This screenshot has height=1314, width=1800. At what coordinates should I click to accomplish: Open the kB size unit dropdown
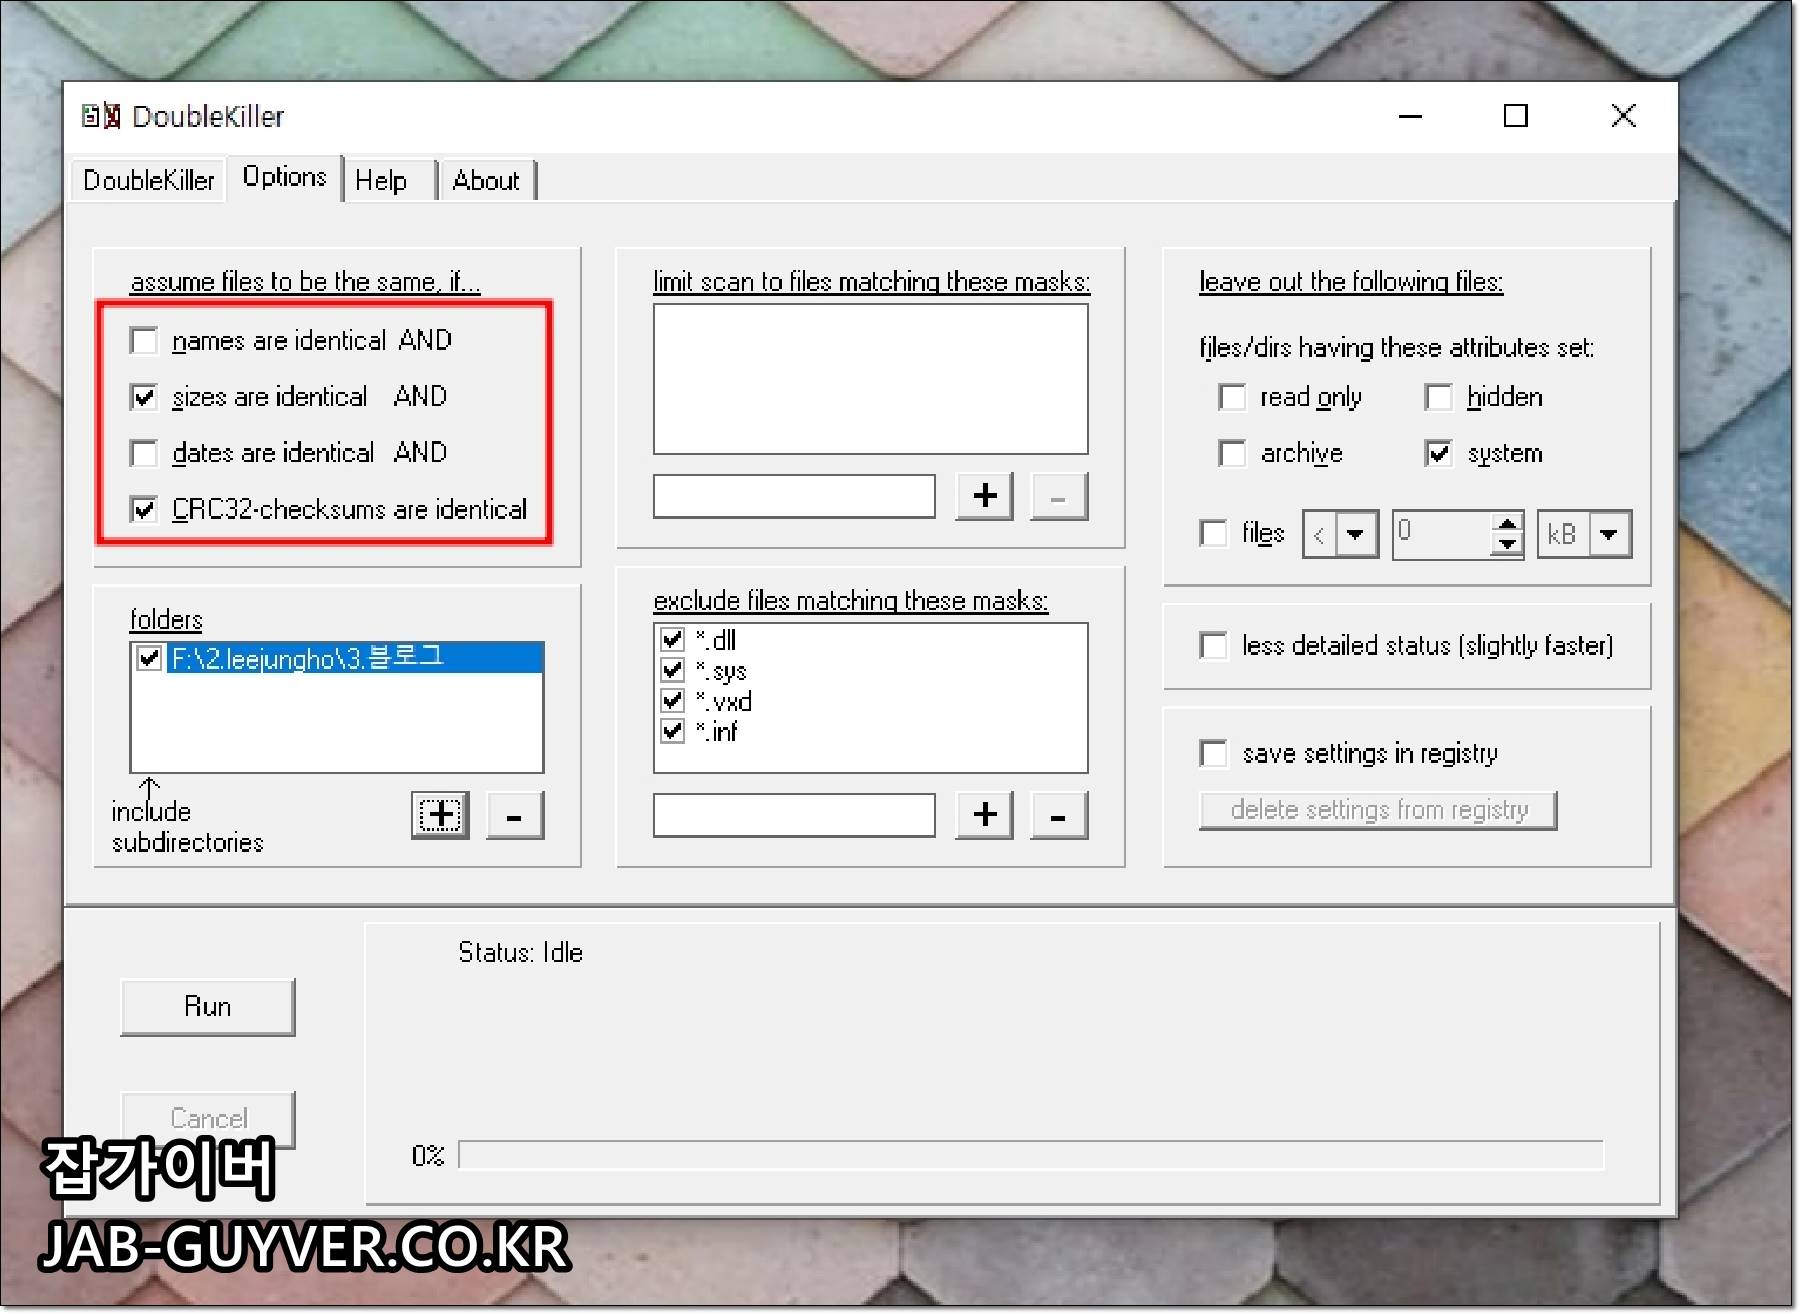1608,534
